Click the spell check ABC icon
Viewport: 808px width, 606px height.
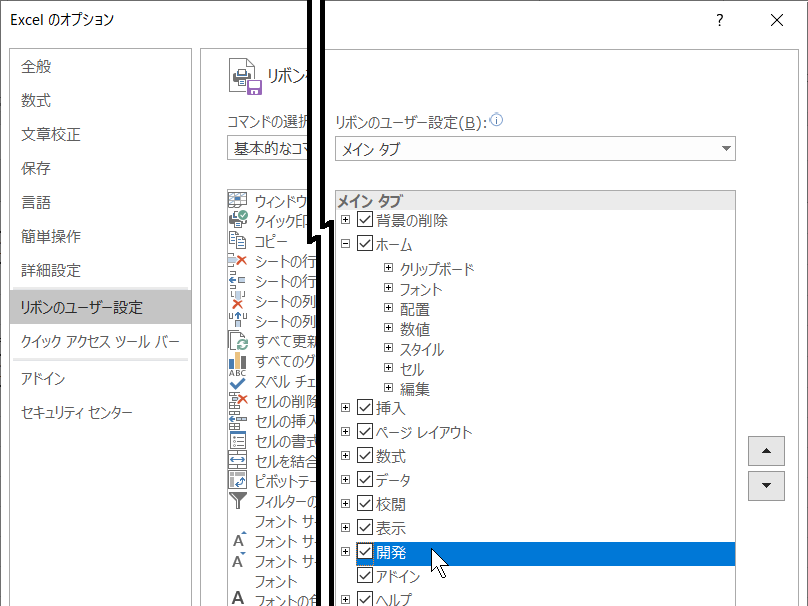(x=238, y=380)
